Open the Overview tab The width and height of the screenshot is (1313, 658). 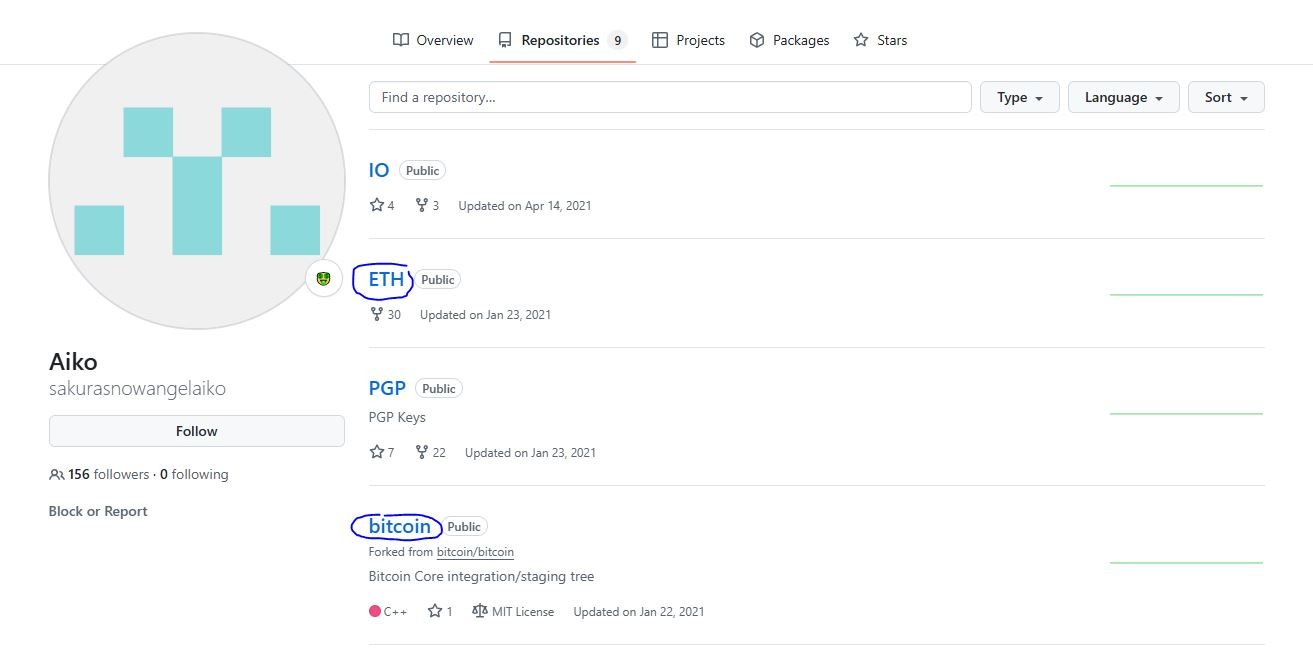pos(432,40)
